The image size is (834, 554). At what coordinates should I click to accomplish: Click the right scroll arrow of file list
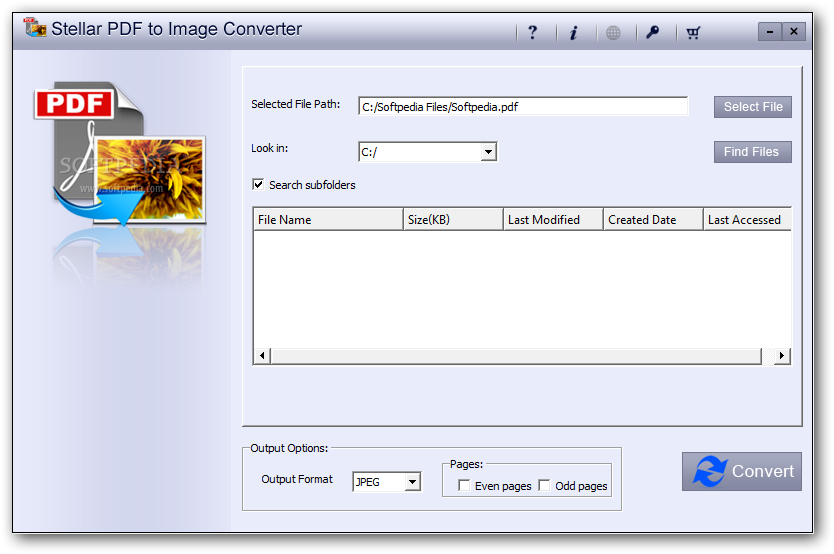coord(781,356)
